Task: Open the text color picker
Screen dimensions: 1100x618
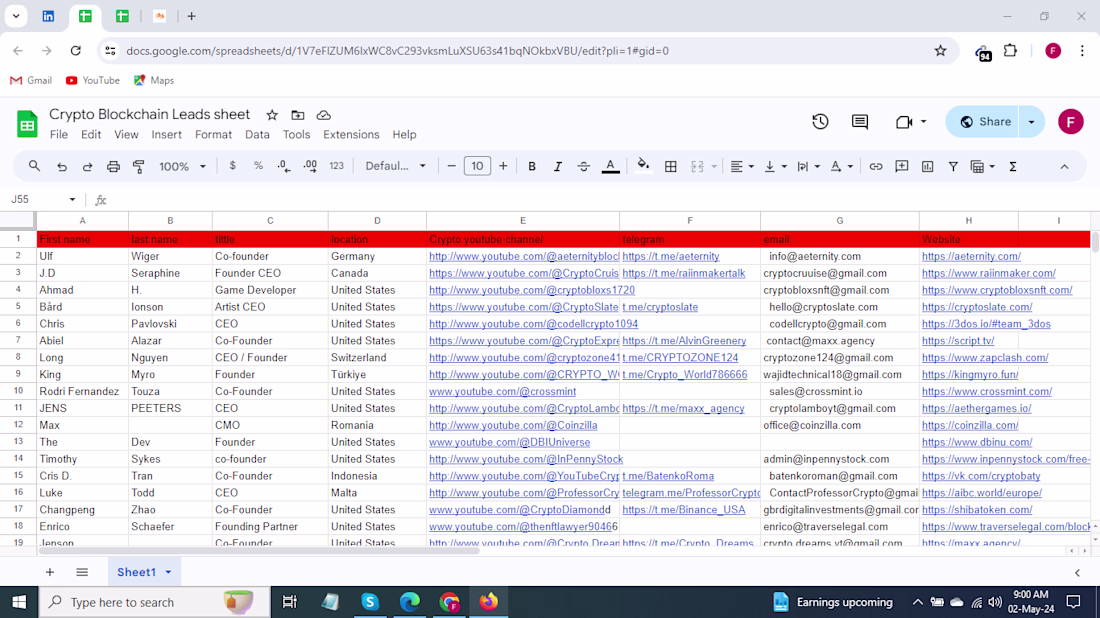Action: tap(610, 166)
